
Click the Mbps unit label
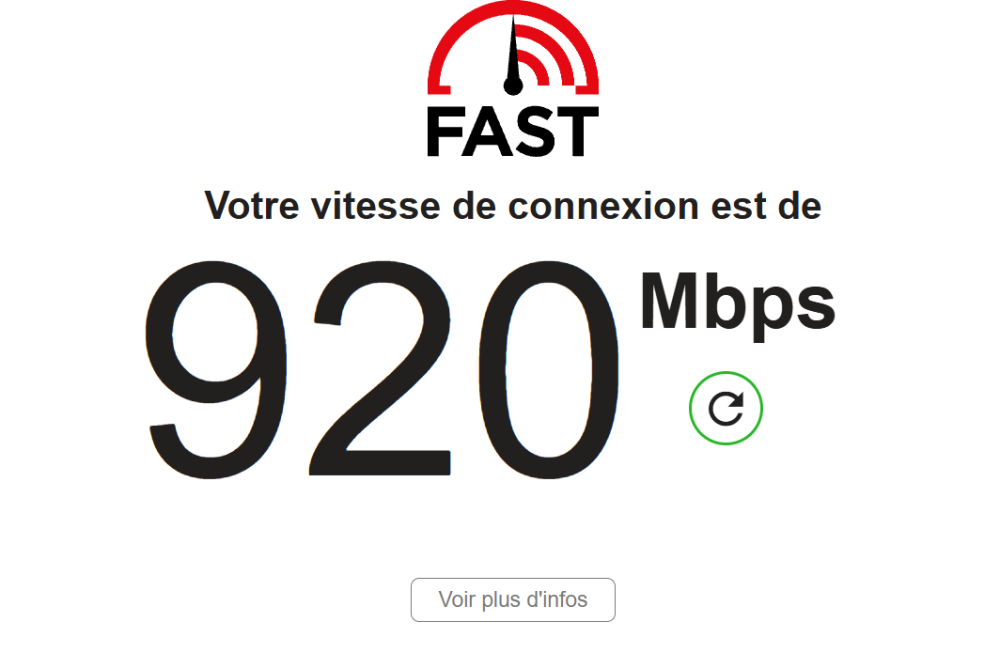point(738,304)
